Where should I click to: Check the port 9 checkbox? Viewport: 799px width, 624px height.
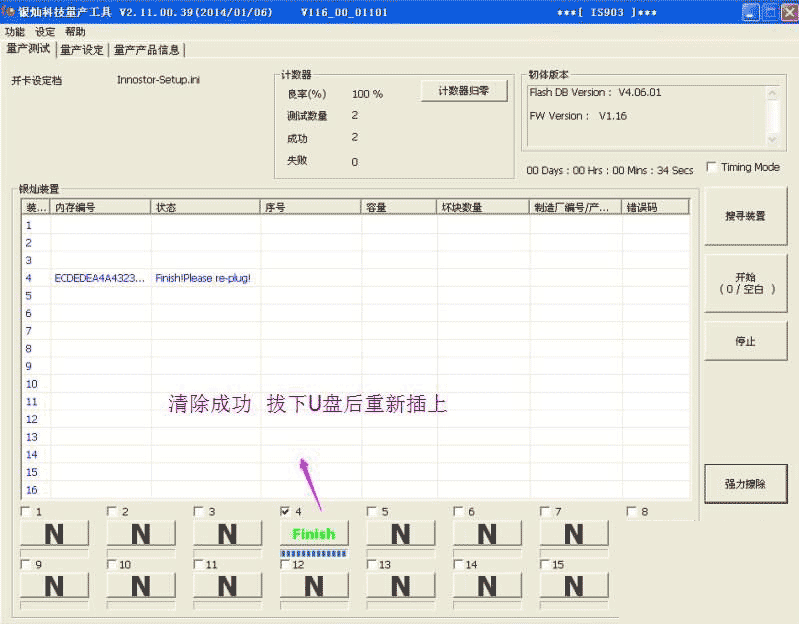[x=25, y=564]
